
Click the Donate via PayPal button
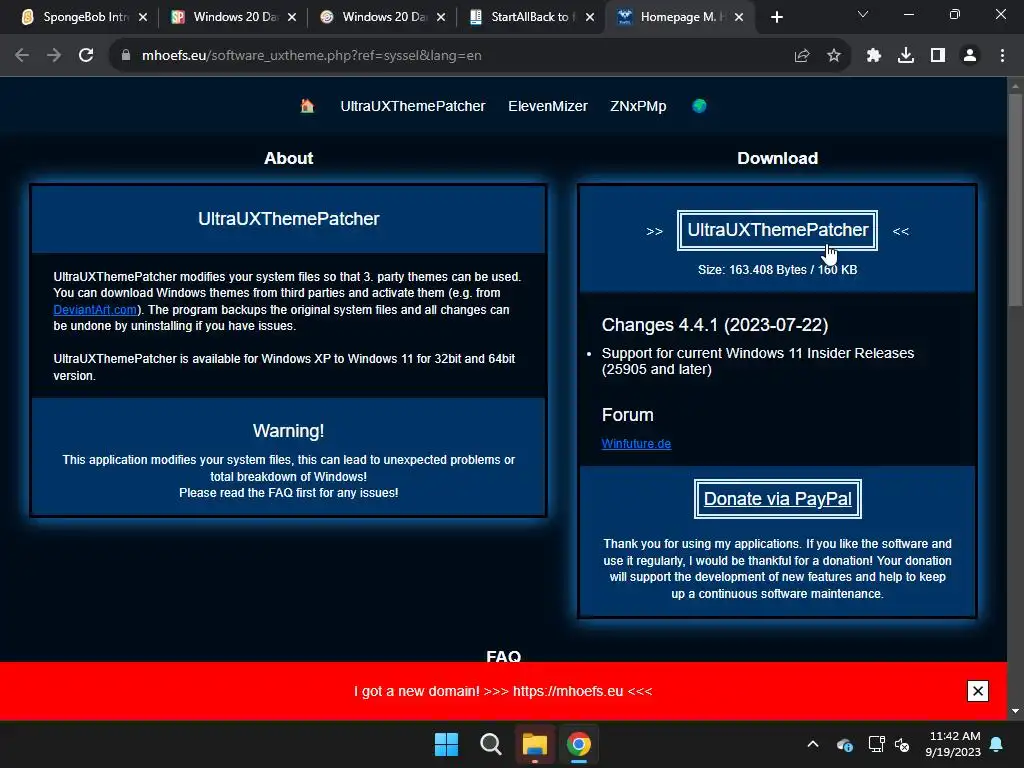(x=777, y=499)
